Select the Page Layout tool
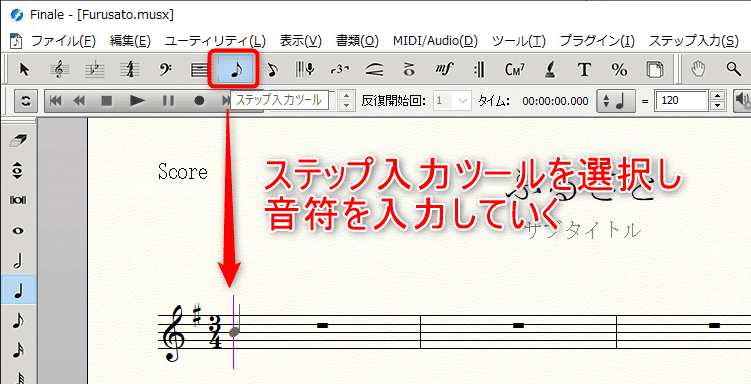 coord(654,70)
